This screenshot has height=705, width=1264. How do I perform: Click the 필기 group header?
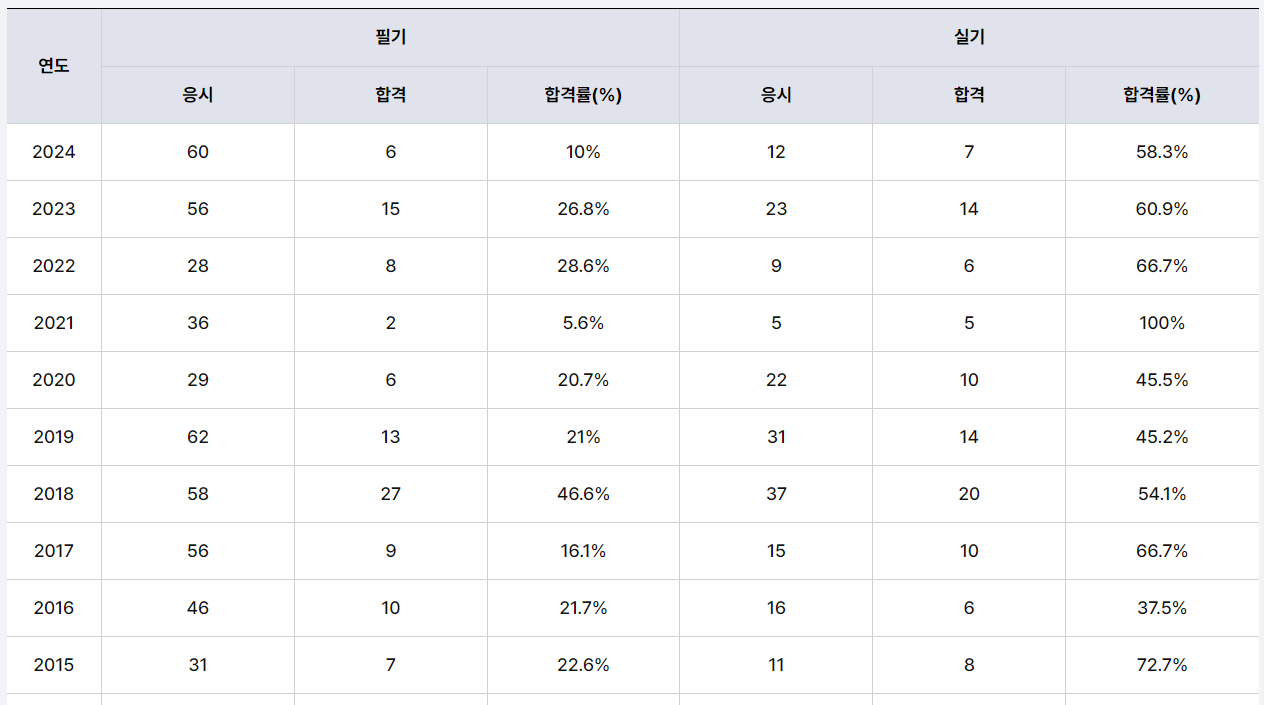390,38
